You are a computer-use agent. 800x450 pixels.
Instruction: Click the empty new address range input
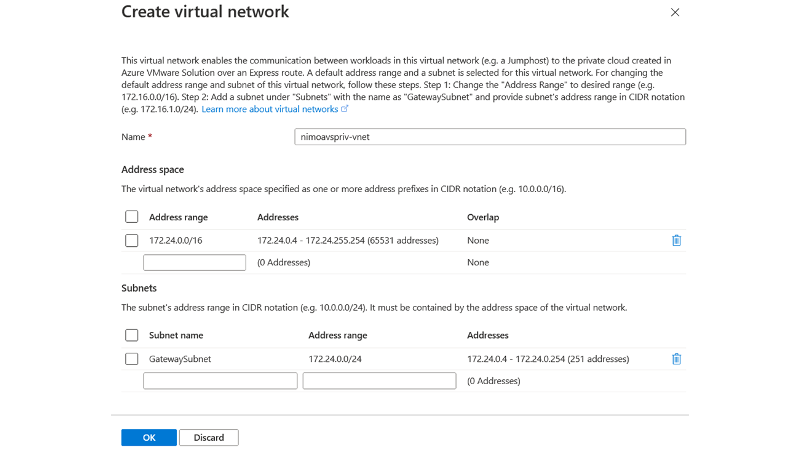pos(195,263)
